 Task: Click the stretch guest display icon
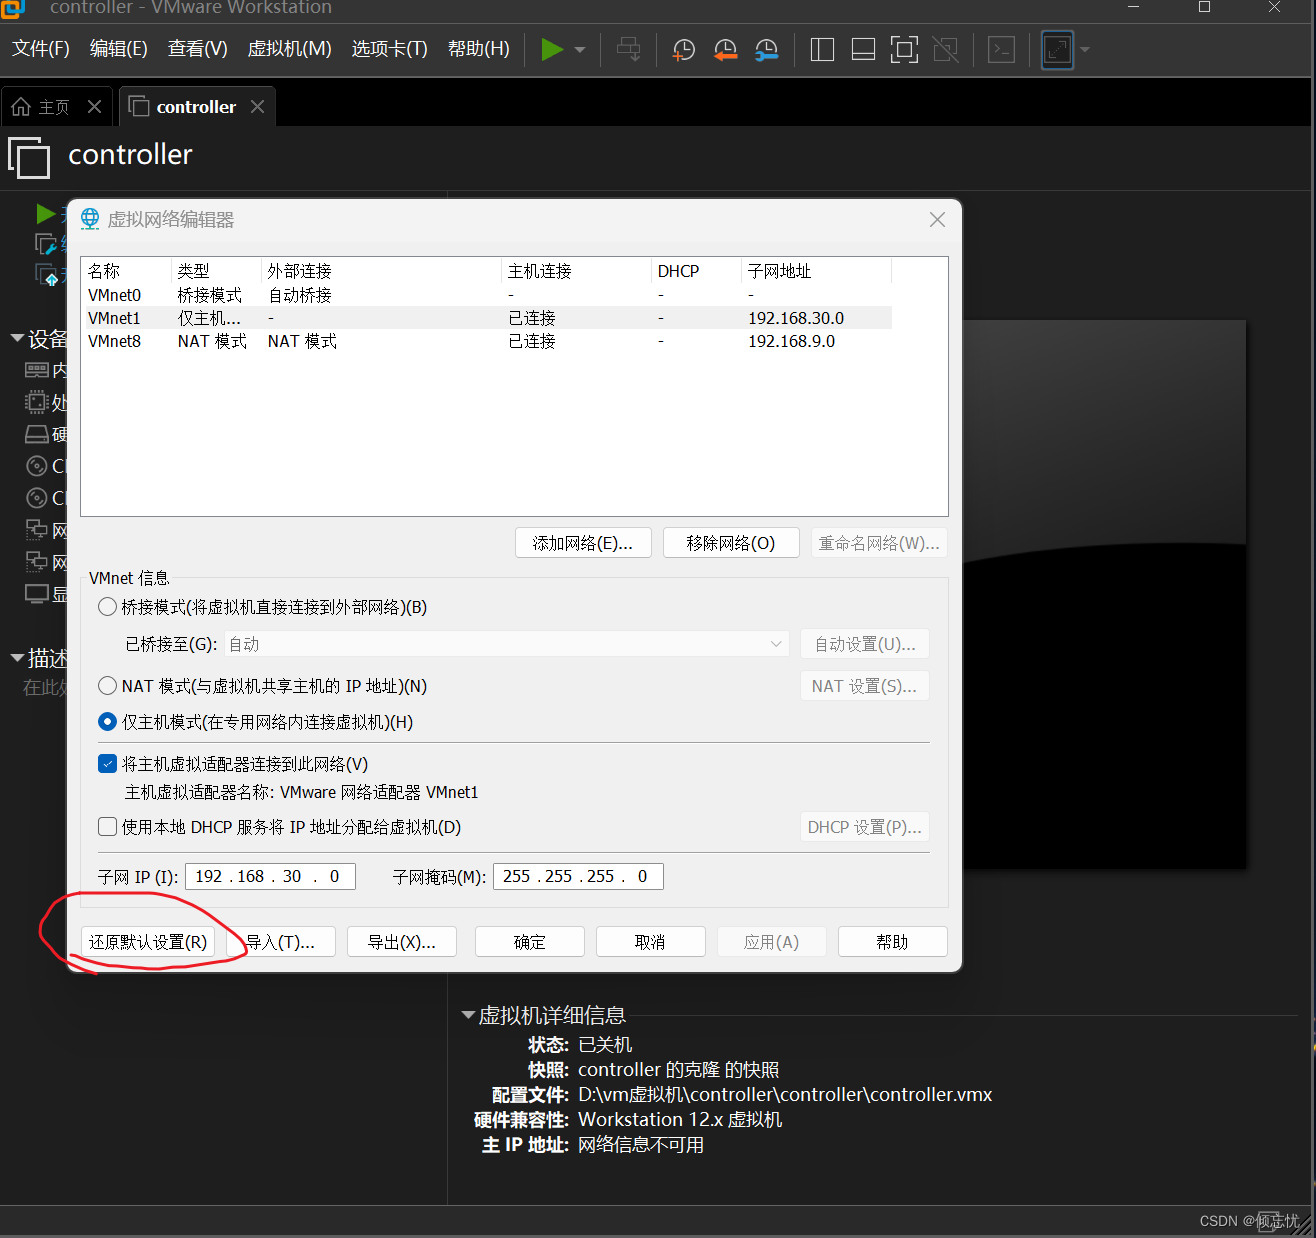tap(1057, 49)
